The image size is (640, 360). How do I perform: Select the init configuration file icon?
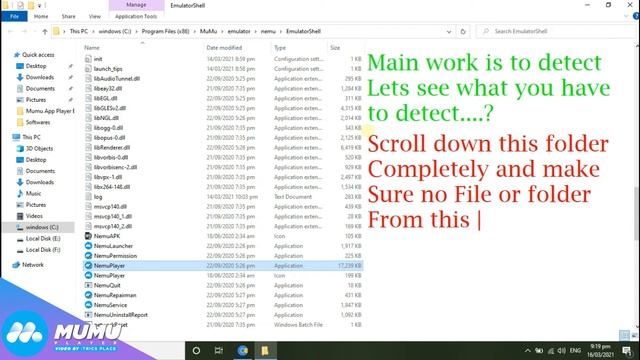(x=88, y=59)
